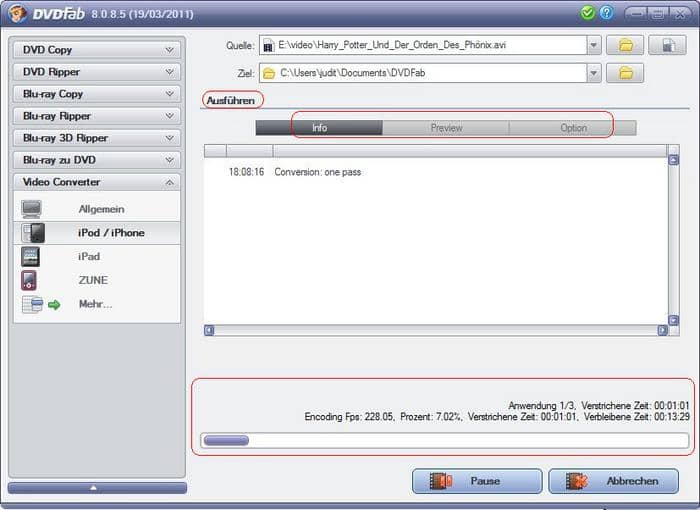The image size is (700, 510).
Task: Switch to the Info tab
Action: pyautogui.click(x=319, y=128)
